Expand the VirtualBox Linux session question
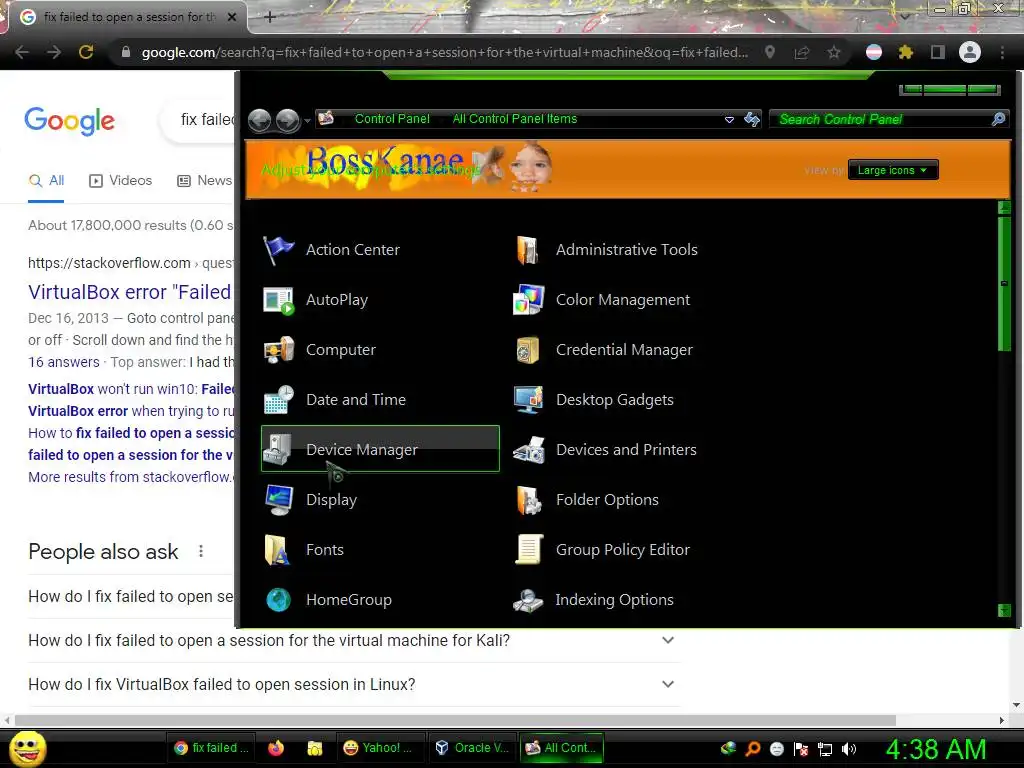Image resolution: width=1024 pixels, height=768 pixels. point(667,684)
